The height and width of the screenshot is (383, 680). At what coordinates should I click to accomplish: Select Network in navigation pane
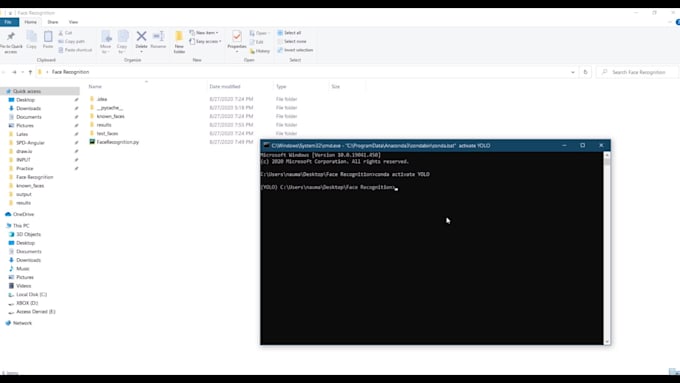coord(22,323)
